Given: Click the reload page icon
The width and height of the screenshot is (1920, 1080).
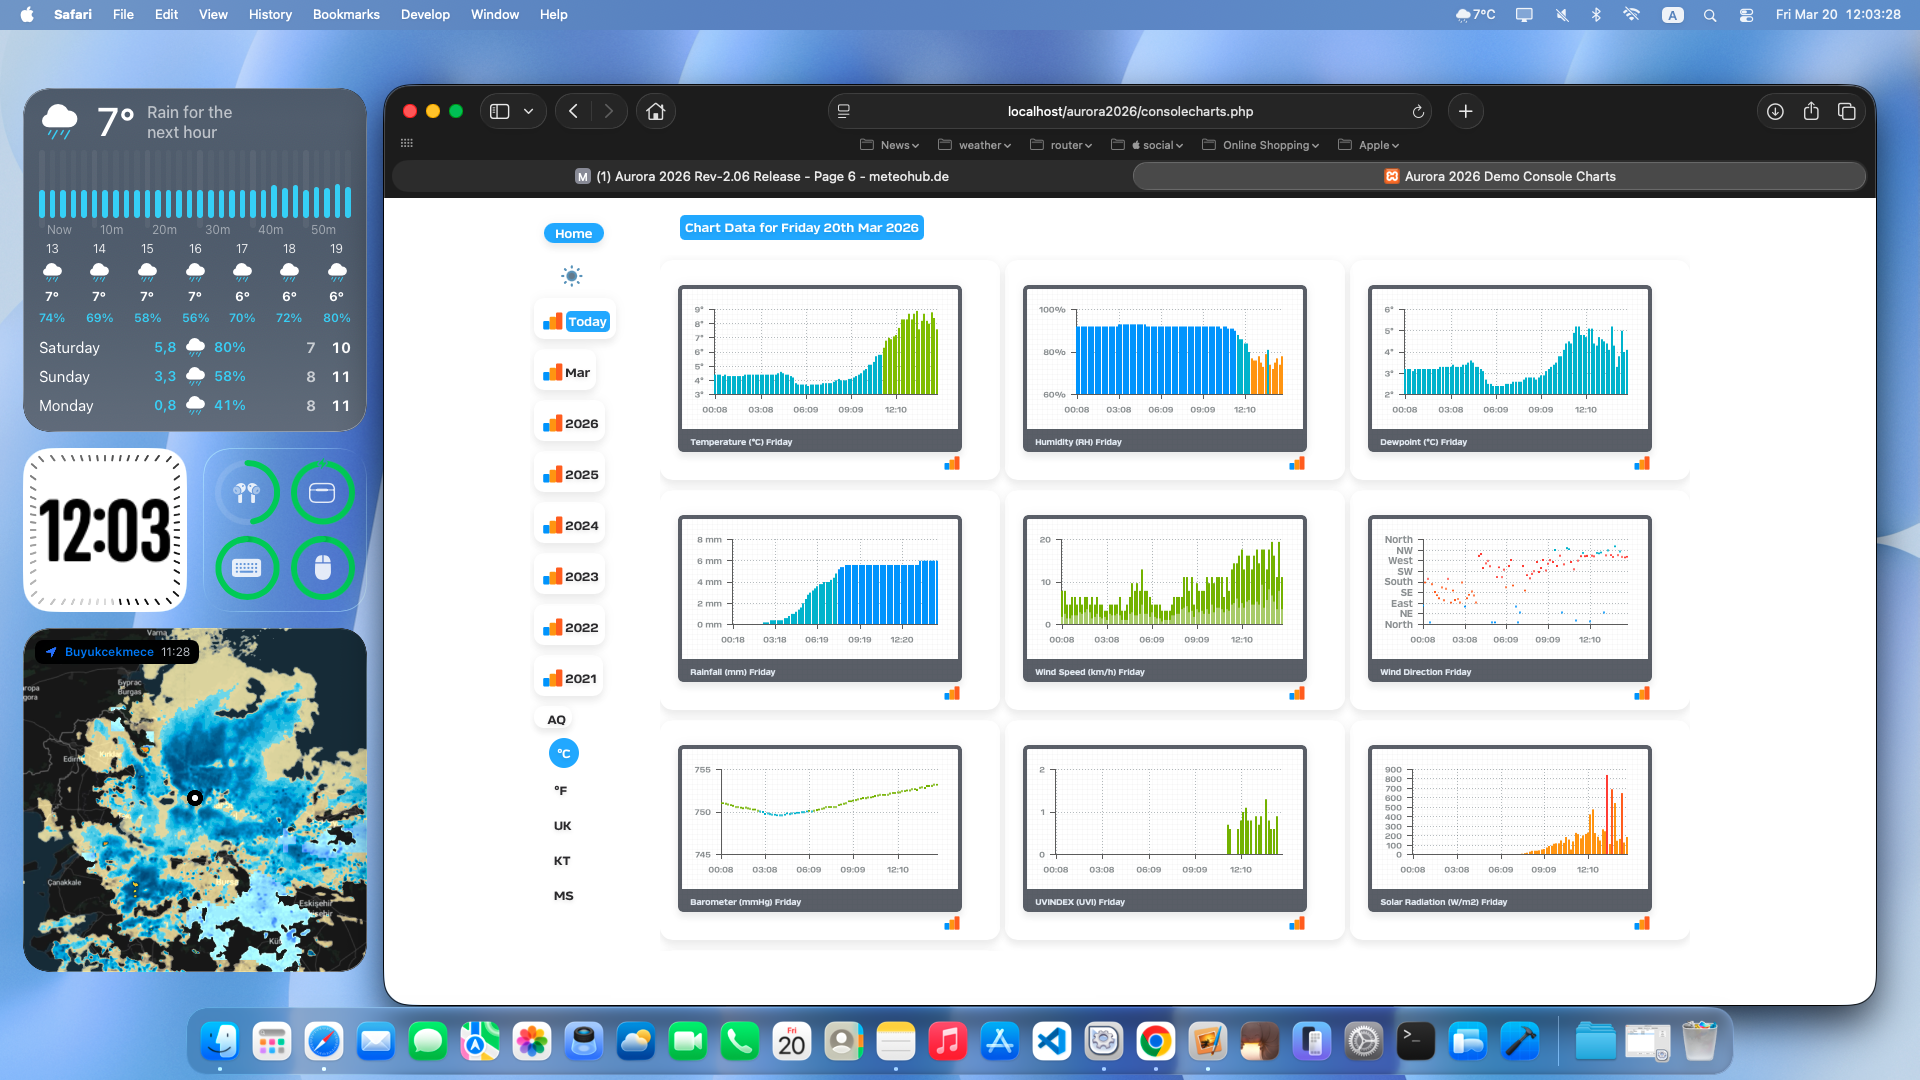Looking at the screenshot, I should click(x=1418, y=111).
